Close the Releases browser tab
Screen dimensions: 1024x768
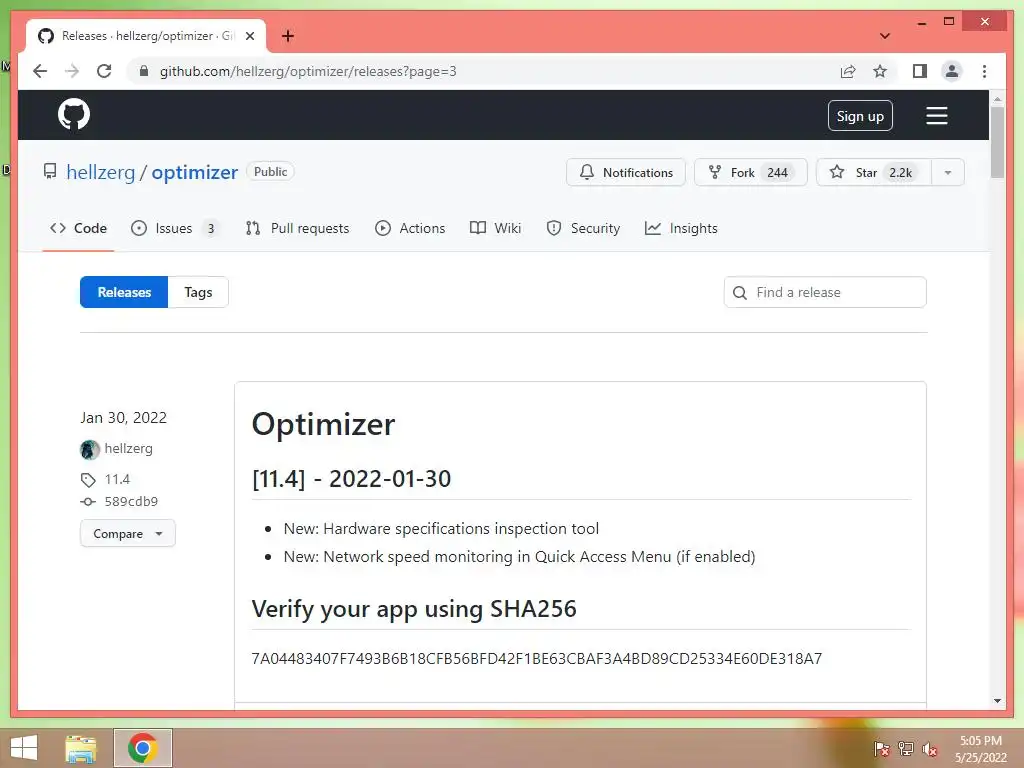point(249,36)
